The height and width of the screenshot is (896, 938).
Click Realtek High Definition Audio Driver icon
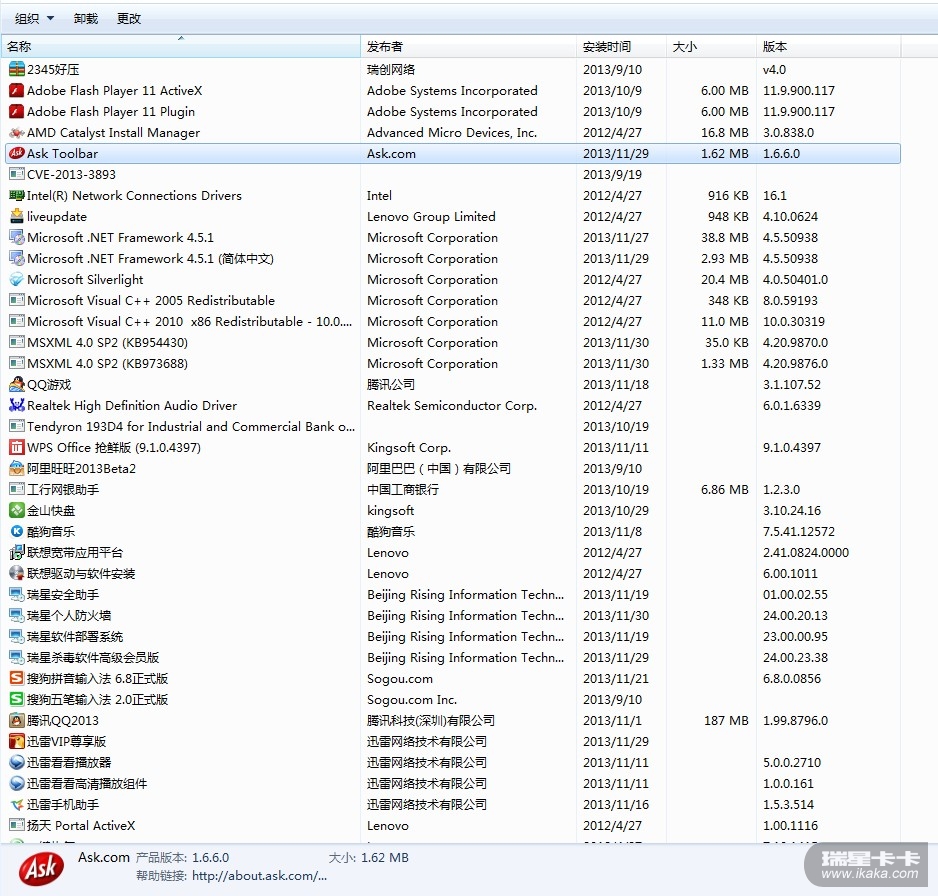(x=17, y=406)
